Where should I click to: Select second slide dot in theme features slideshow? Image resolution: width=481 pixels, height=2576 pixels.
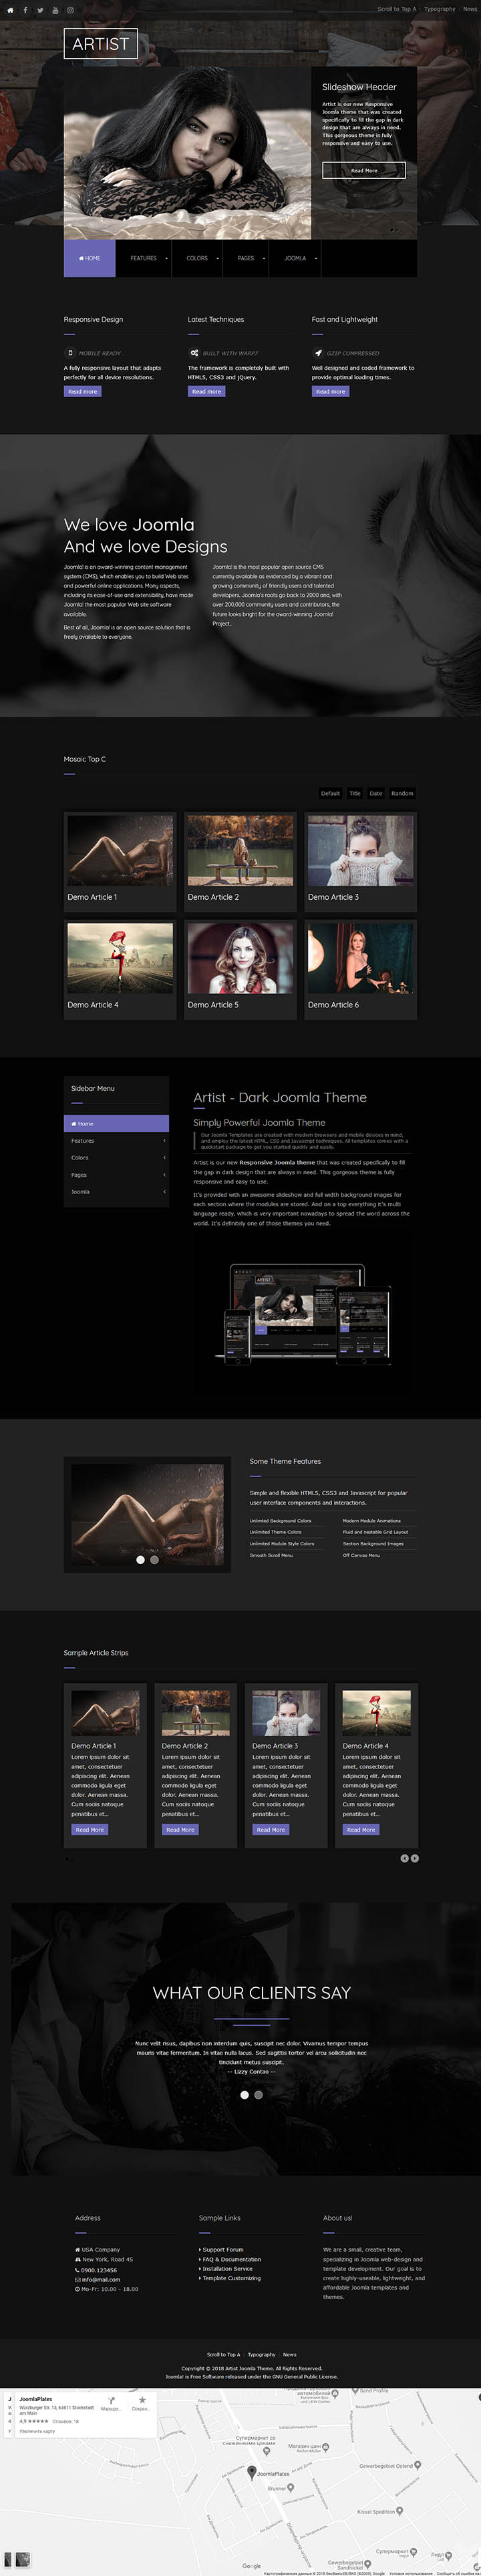point(154,1559)
